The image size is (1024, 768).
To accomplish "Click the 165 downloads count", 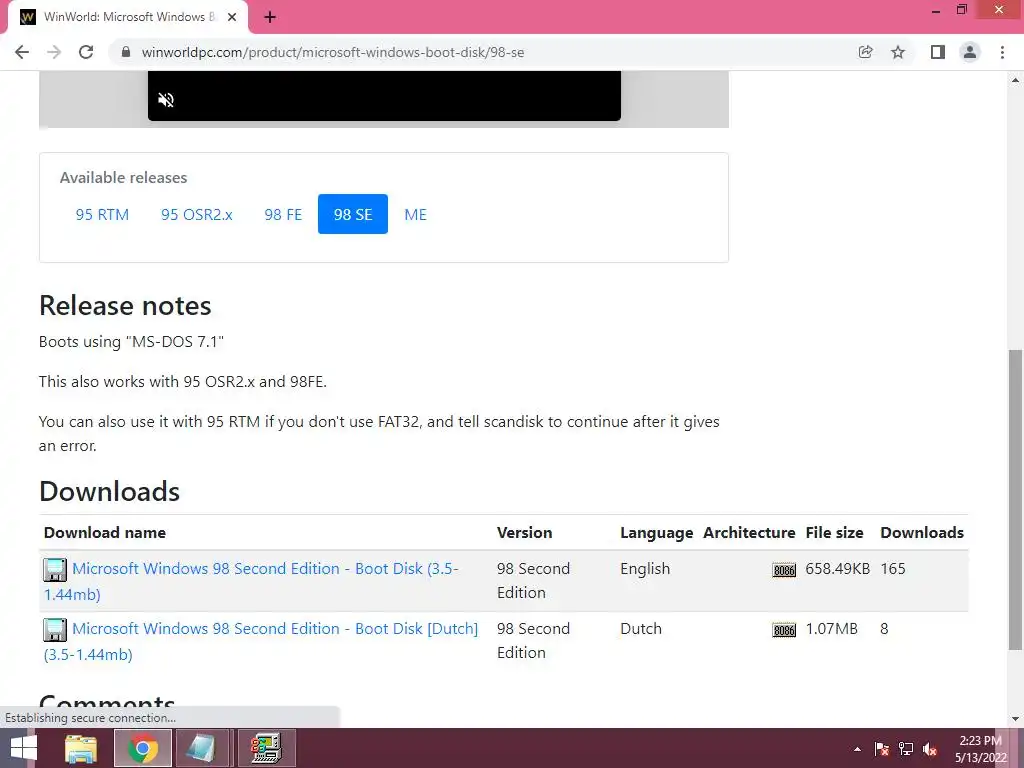I will [x=893, y=569].
